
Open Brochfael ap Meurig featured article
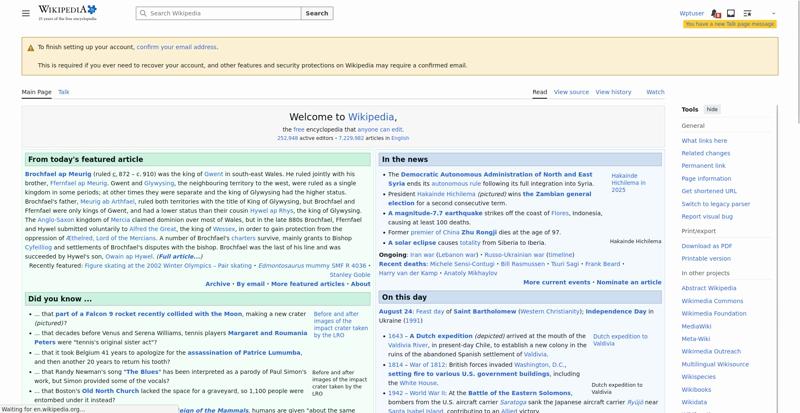58,174
